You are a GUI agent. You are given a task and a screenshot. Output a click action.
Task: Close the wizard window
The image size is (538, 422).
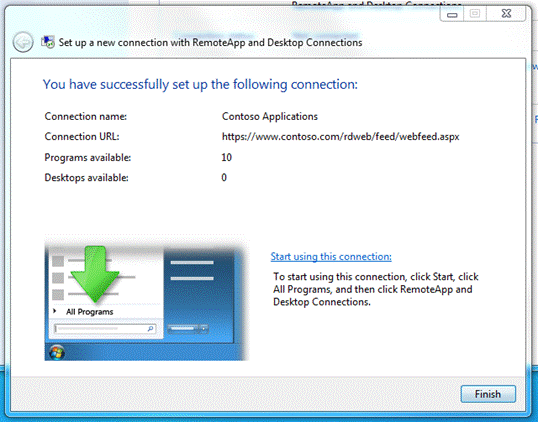point(506,14)
